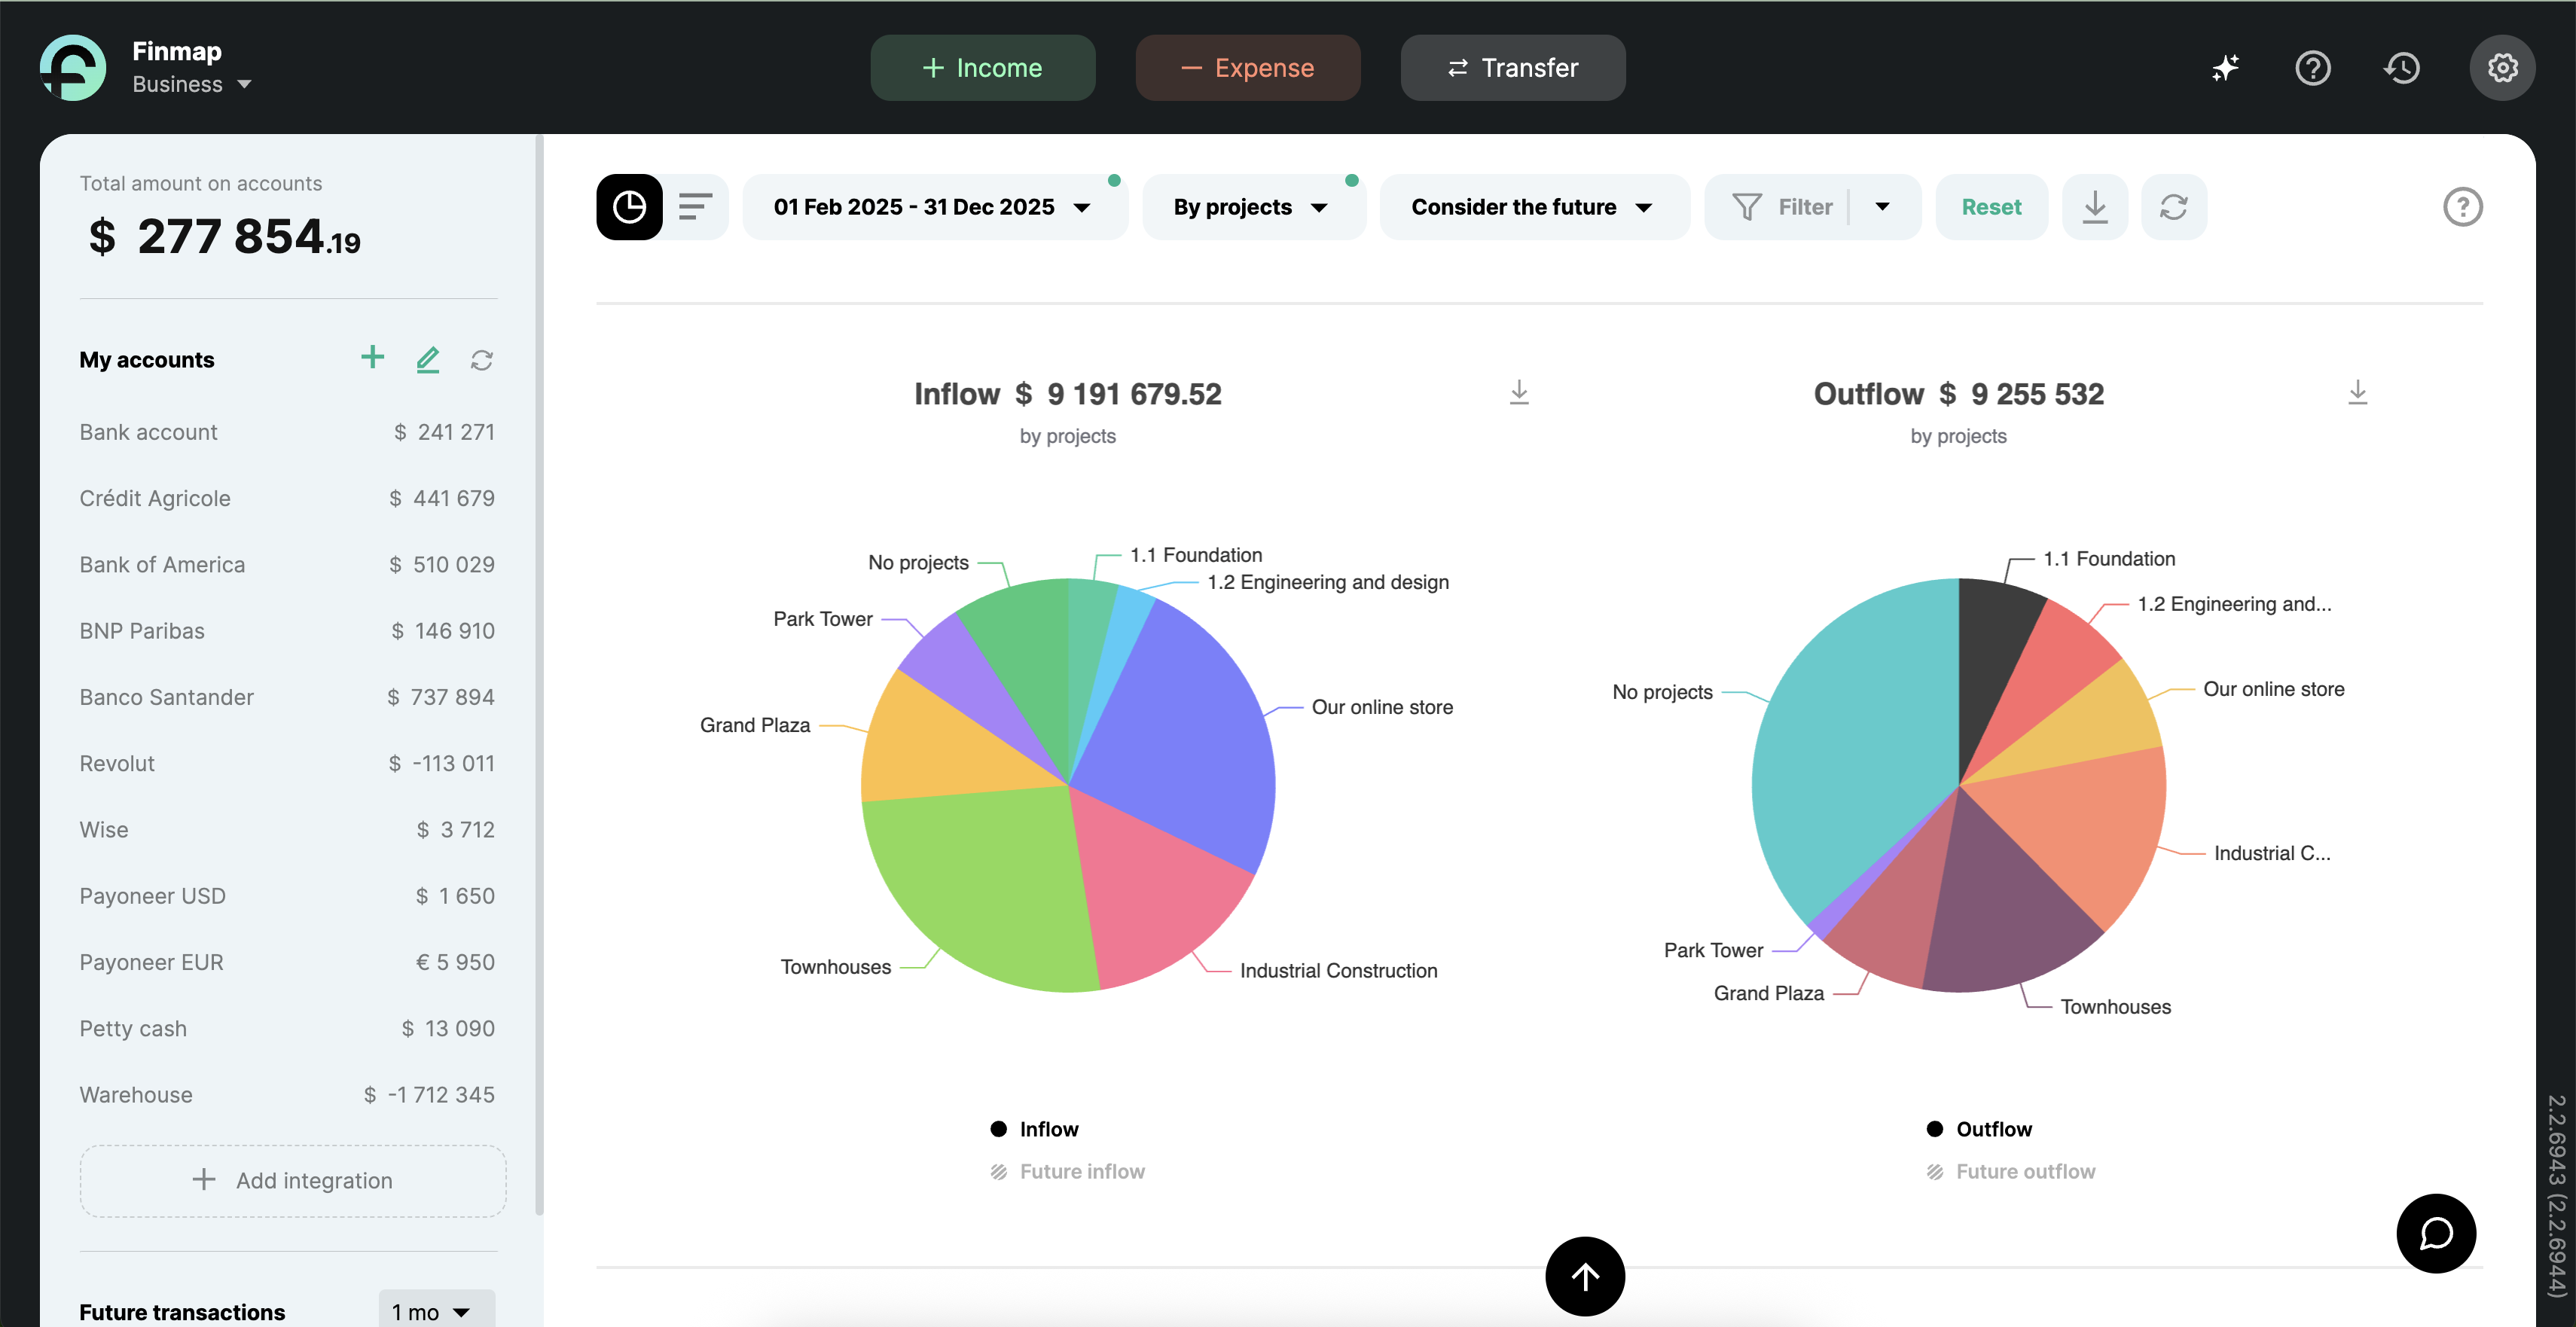
Task: Switch to bar list chart view
Action: [x=695, y=207]
